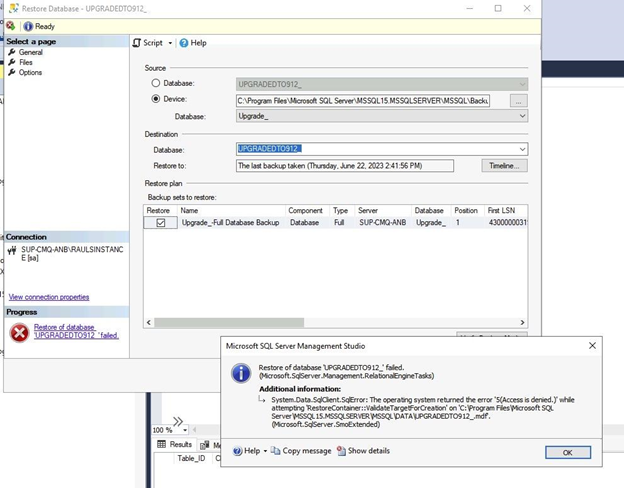Select the Database source radio button
The image size is (624, 488).
coord(155,83)
